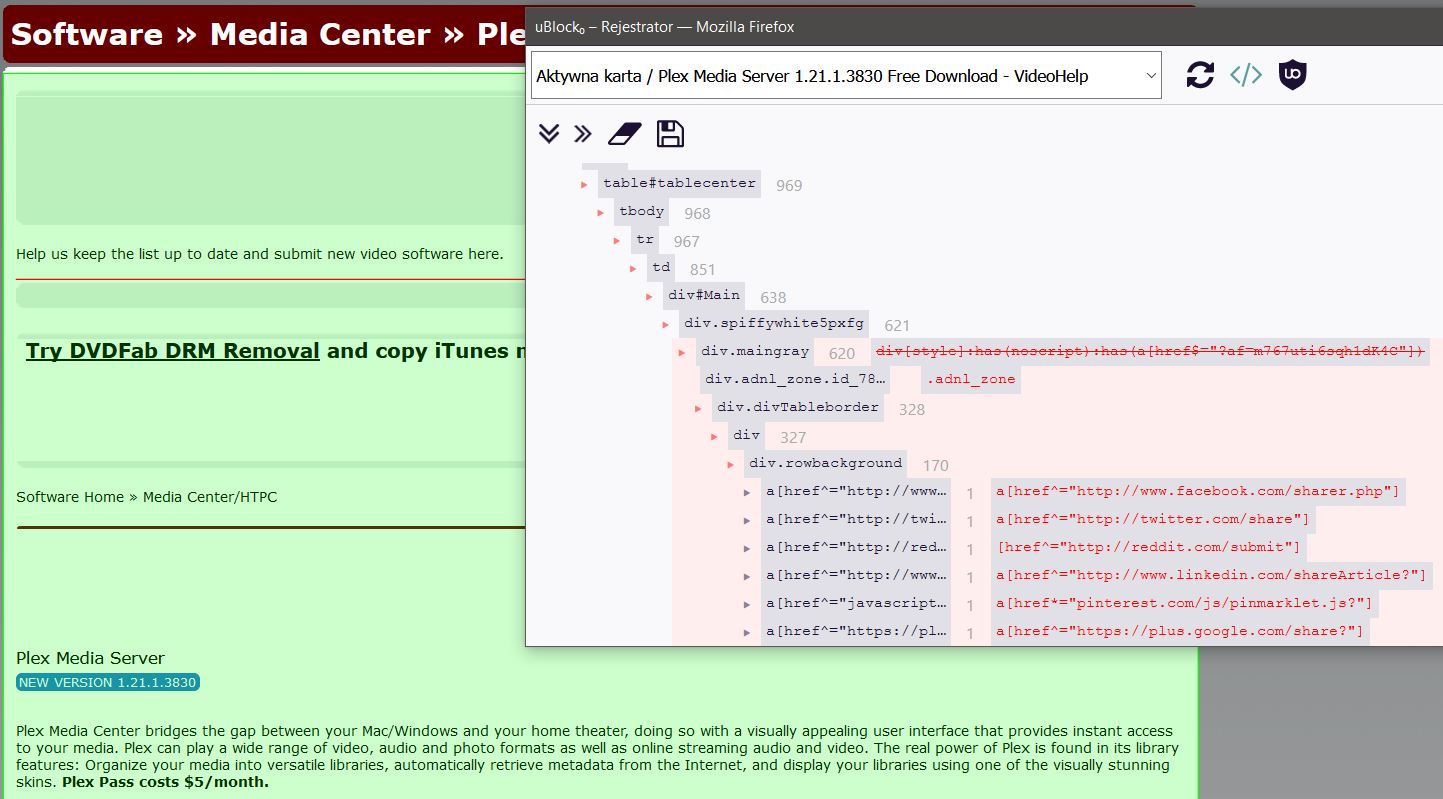
Task: Select the div.rowbackground tree node
Action: [826, 463]
